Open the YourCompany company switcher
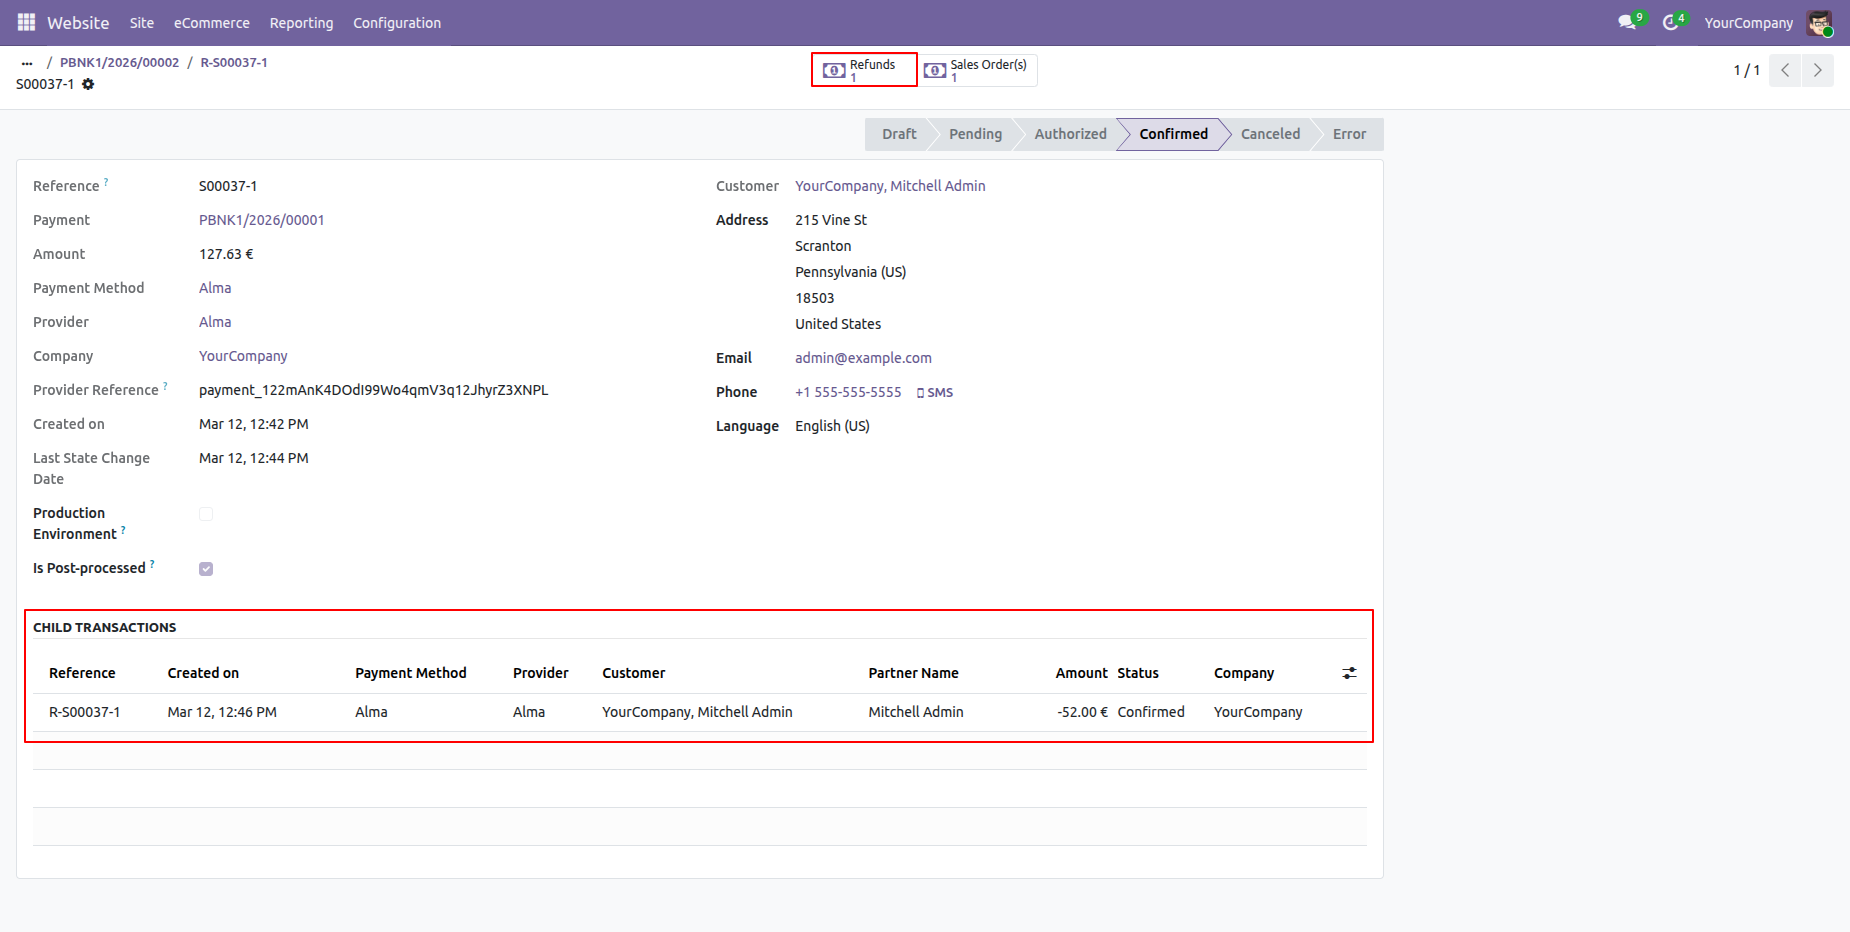This screenshot has height=932, width=1850. tap(1748, 22)
